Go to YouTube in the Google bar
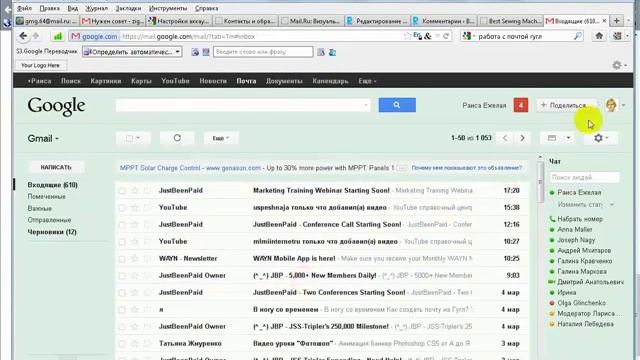The image size is (640, 360). (x=175, y=81)
